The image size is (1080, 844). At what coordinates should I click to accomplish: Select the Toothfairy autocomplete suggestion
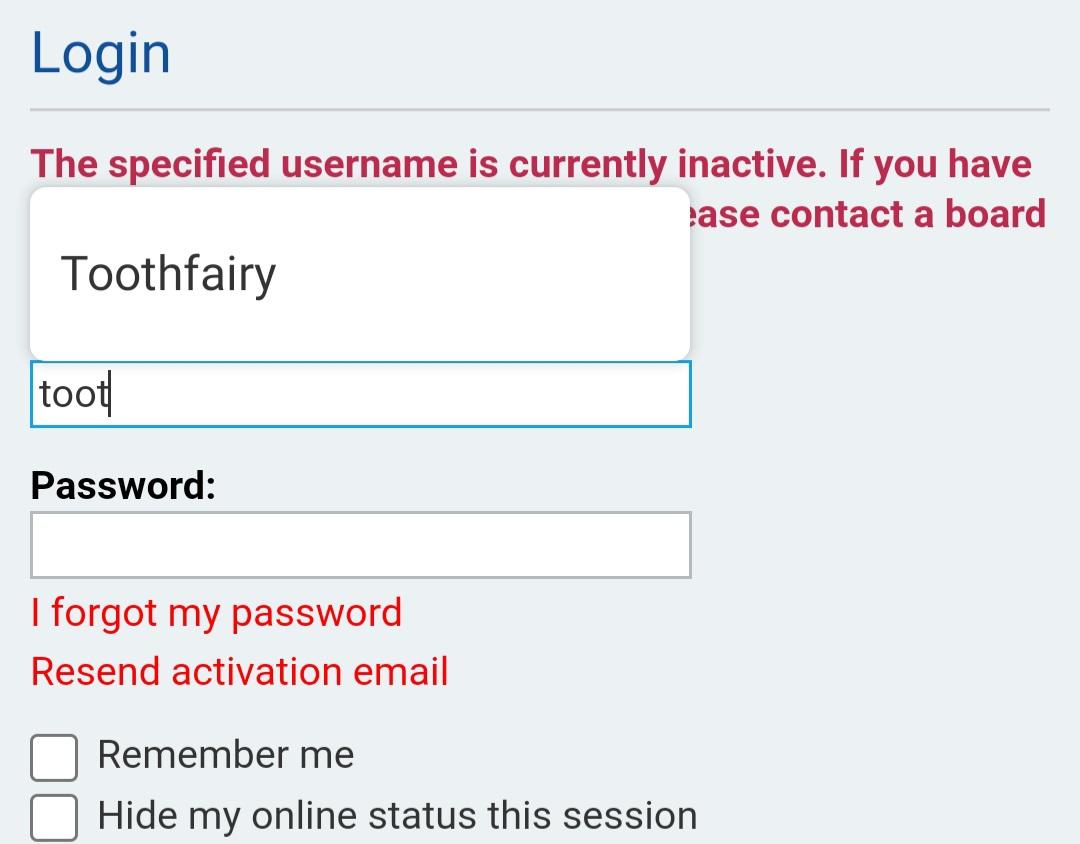[169, 274]
